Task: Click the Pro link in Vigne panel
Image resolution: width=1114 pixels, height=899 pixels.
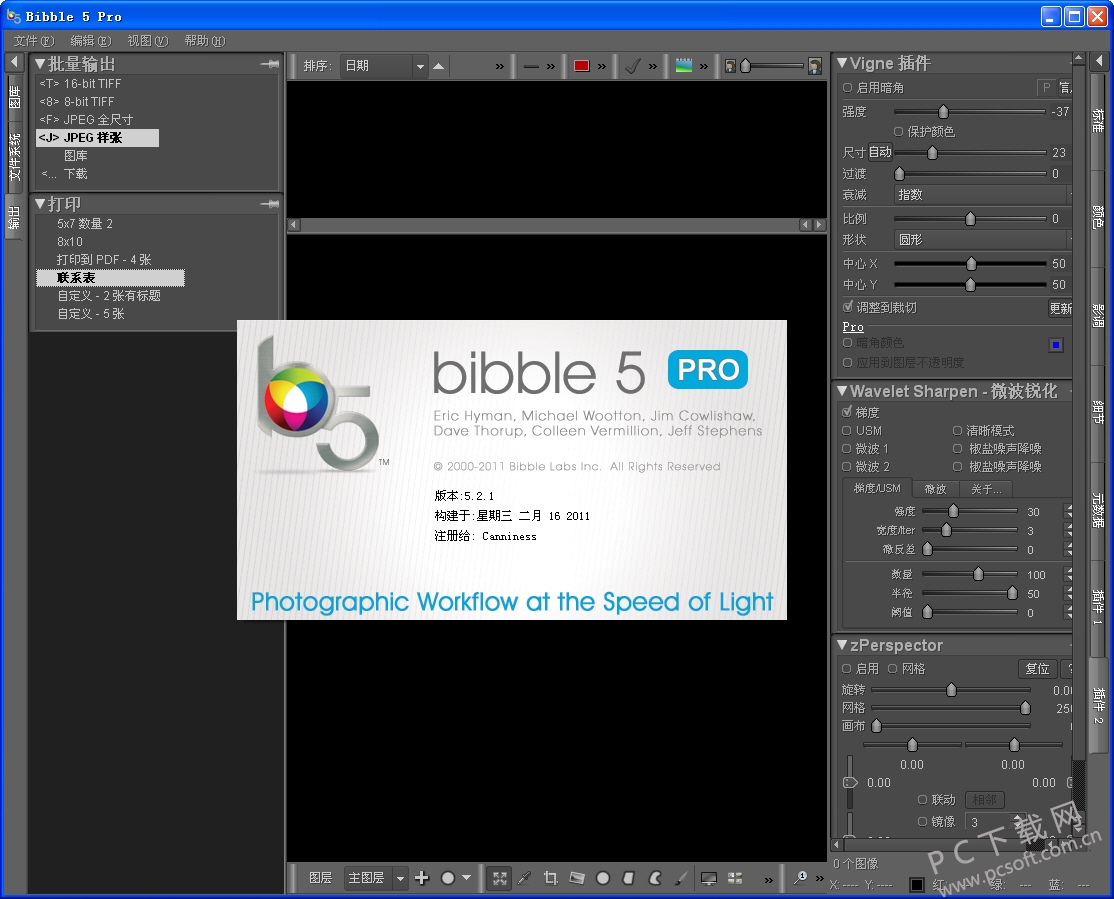Action: click(x=853, y=327)
